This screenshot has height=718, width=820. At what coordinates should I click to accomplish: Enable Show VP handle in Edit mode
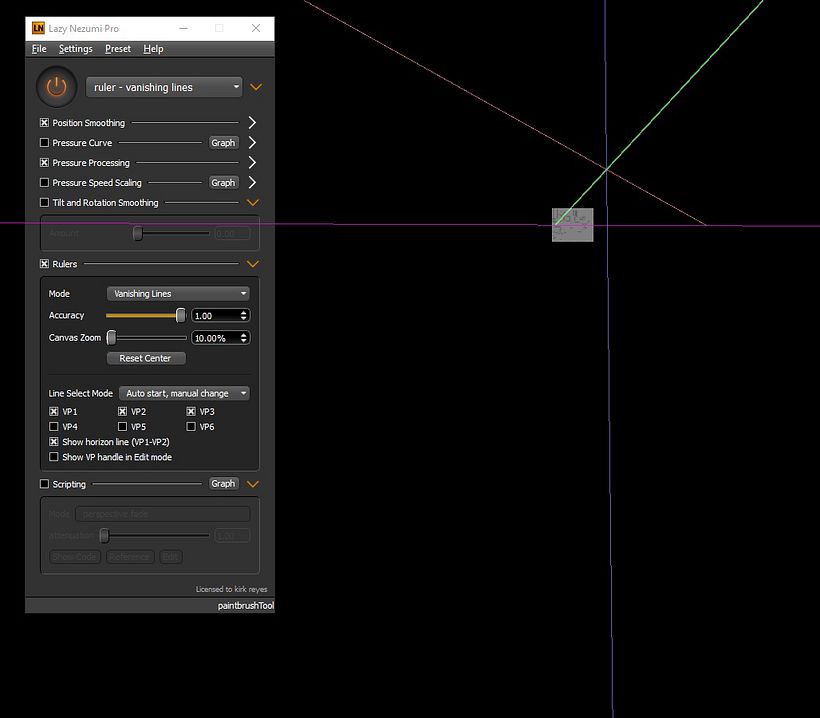[x=53, y=457]
